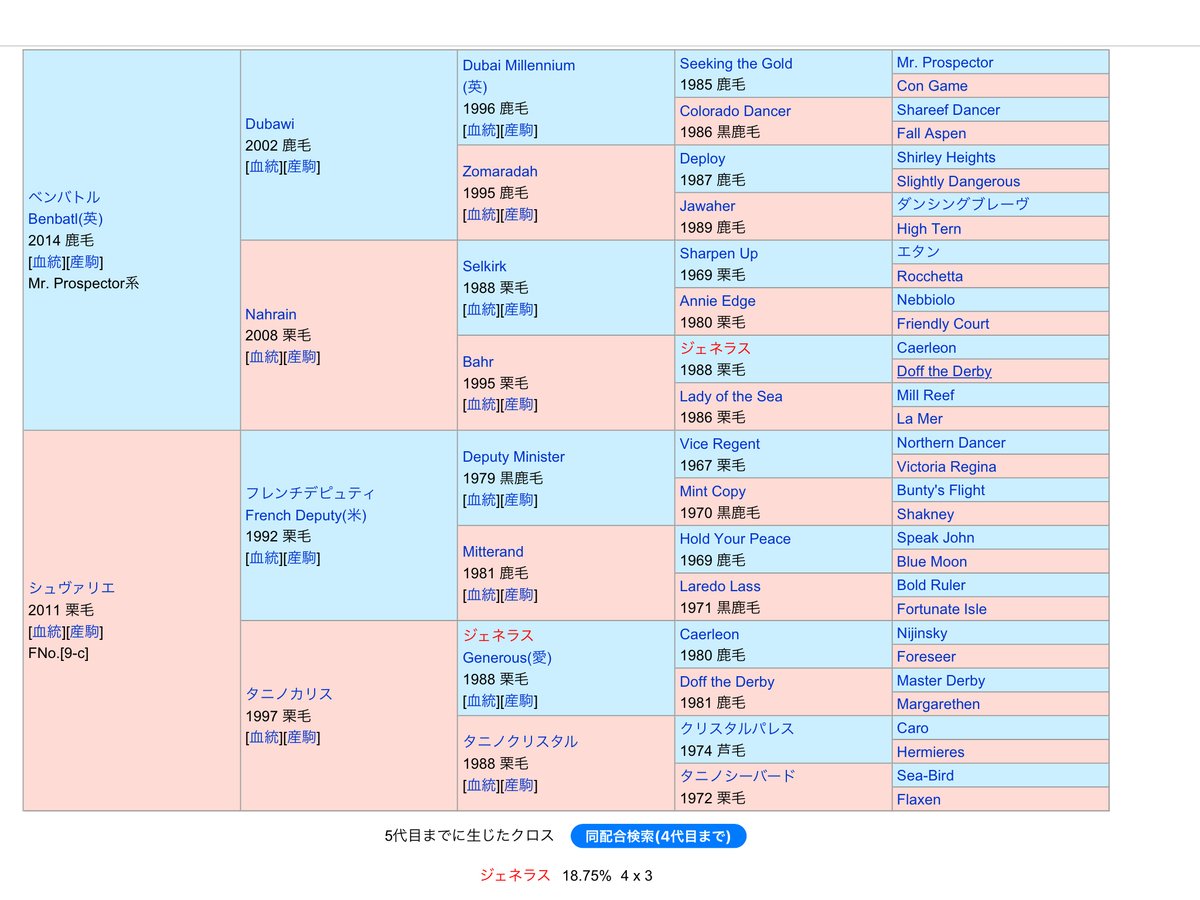The width and height of the screenshot is (1200, 900).
Task: Click the Caerleon 1980 鹿毛 link
Action: (710, 634)
